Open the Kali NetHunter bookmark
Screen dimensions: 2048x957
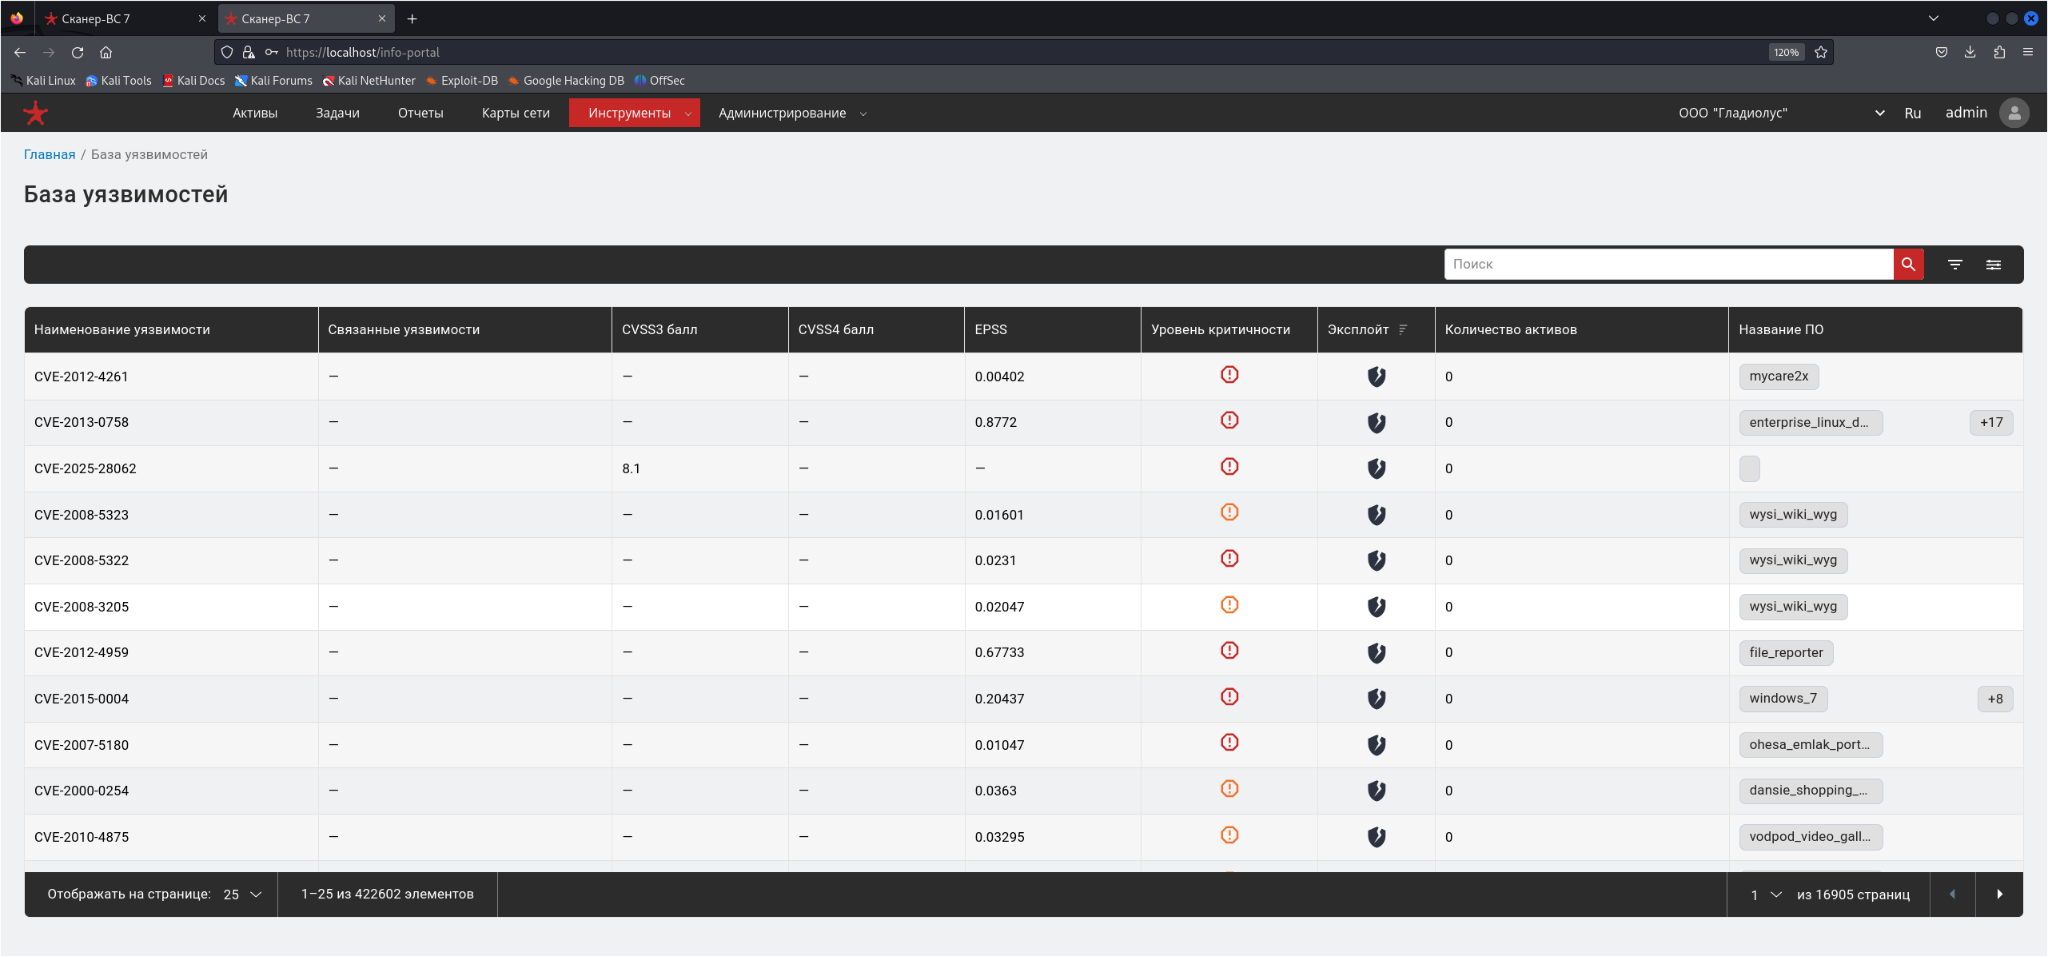369,80
